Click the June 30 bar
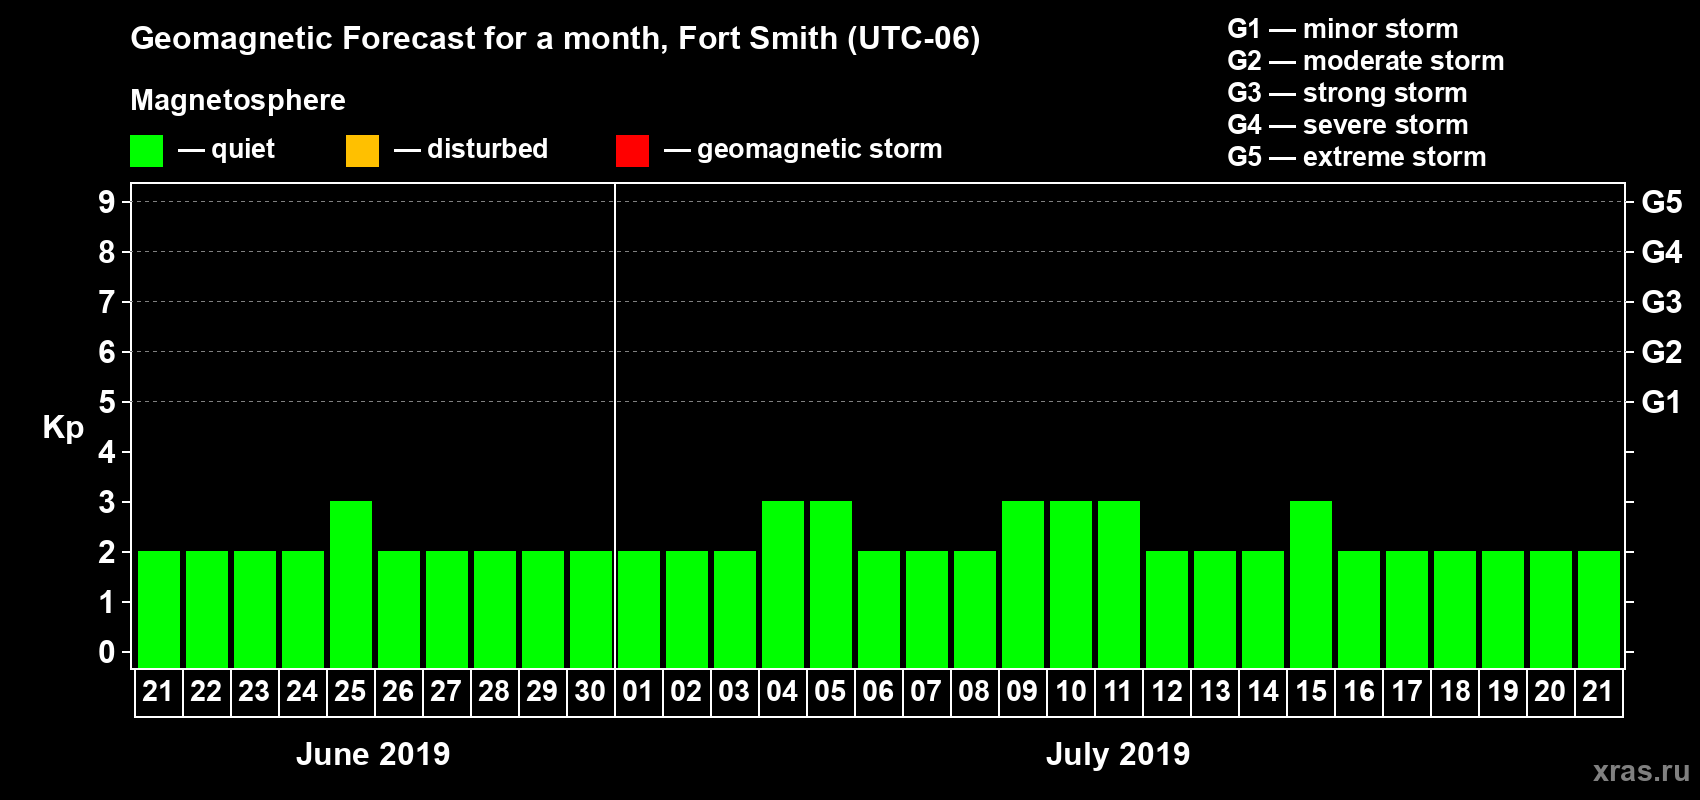 (x=591, y=609)
